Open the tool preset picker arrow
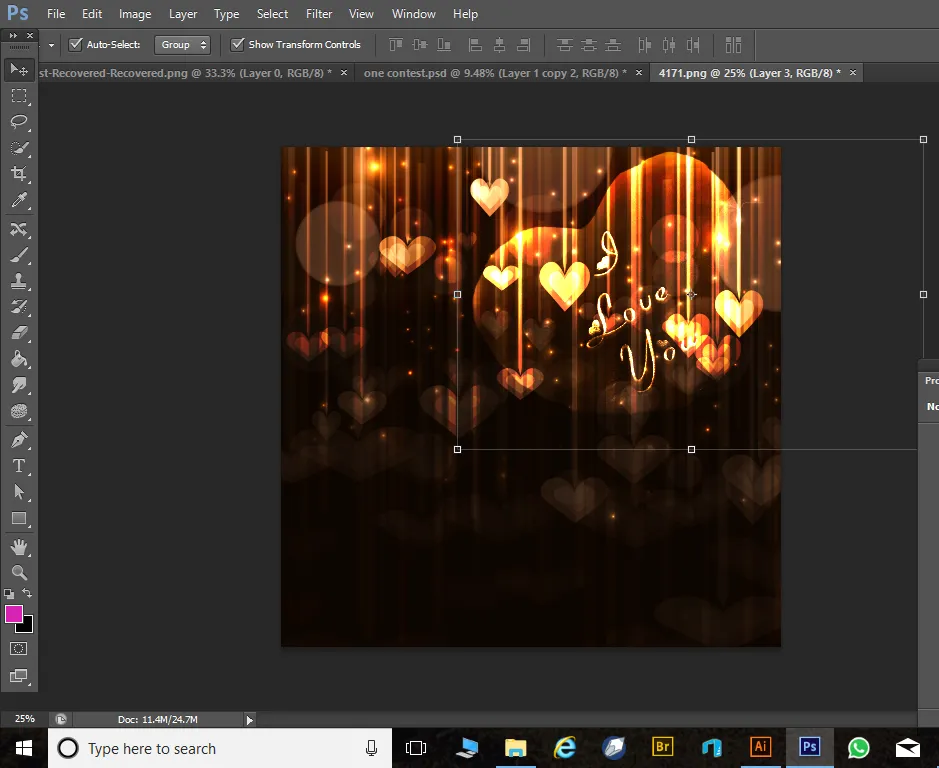939x768 pixels. coord(52,45)
